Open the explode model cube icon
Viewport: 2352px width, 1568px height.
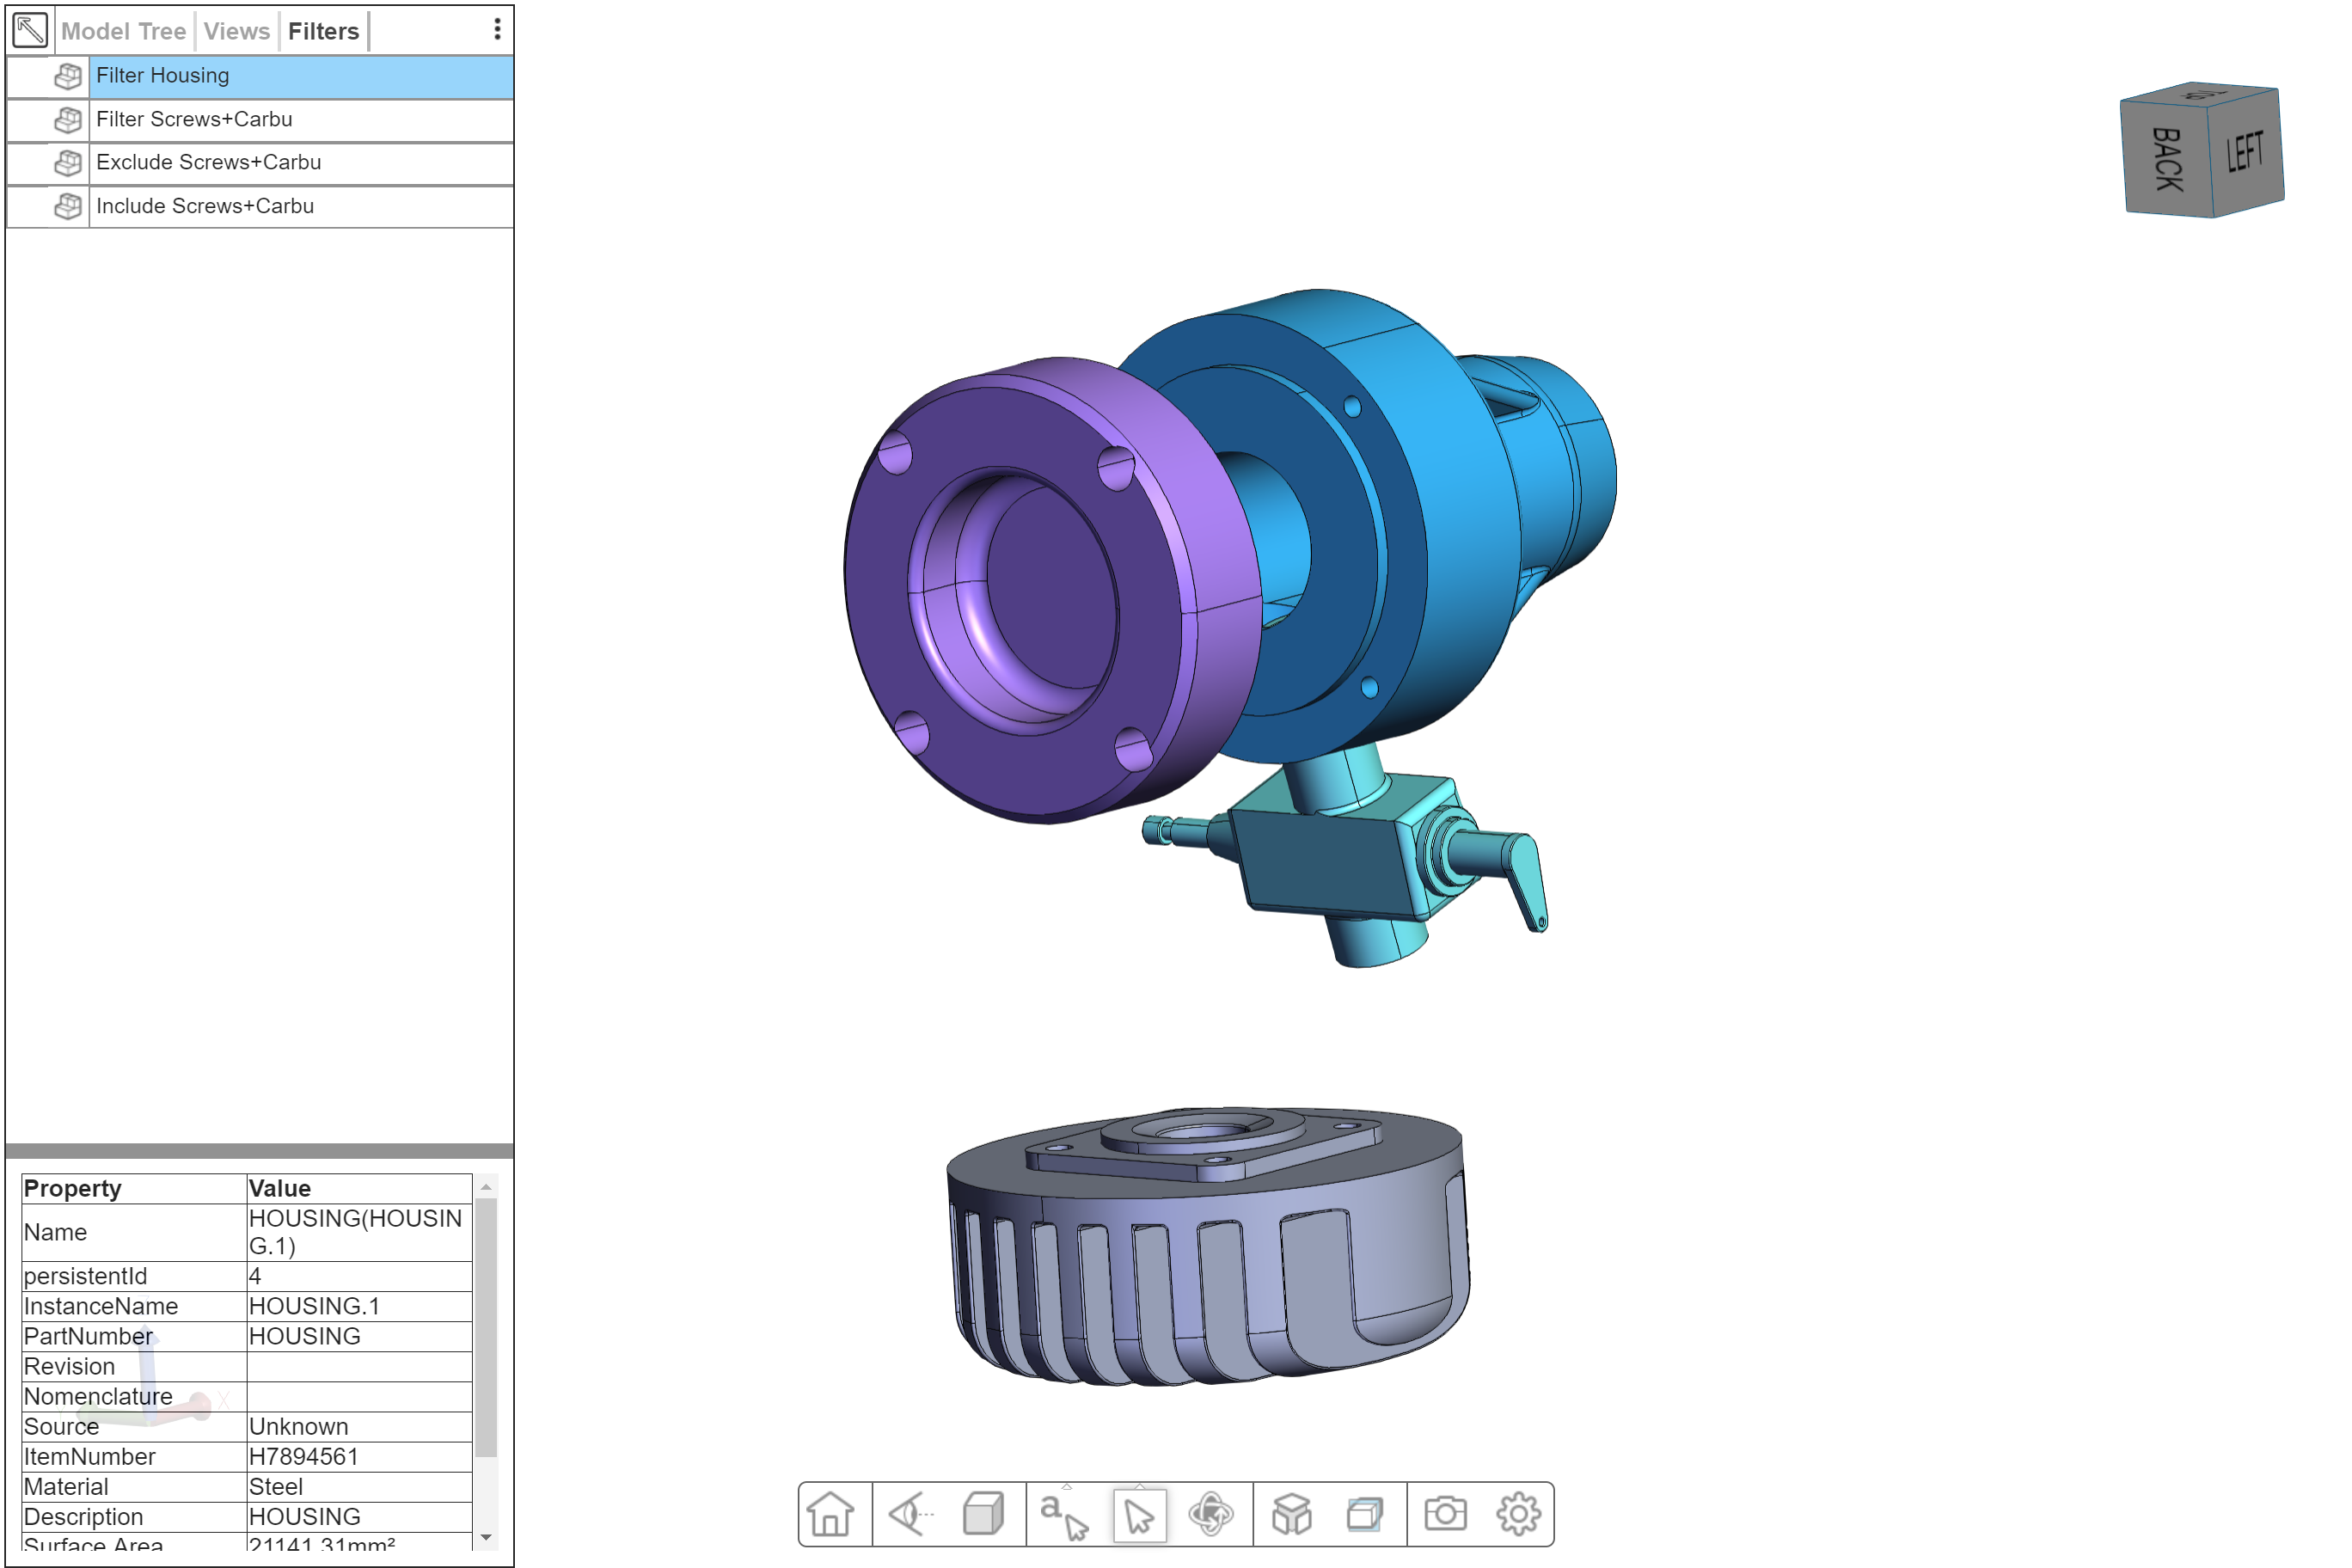(1291, 1514)
